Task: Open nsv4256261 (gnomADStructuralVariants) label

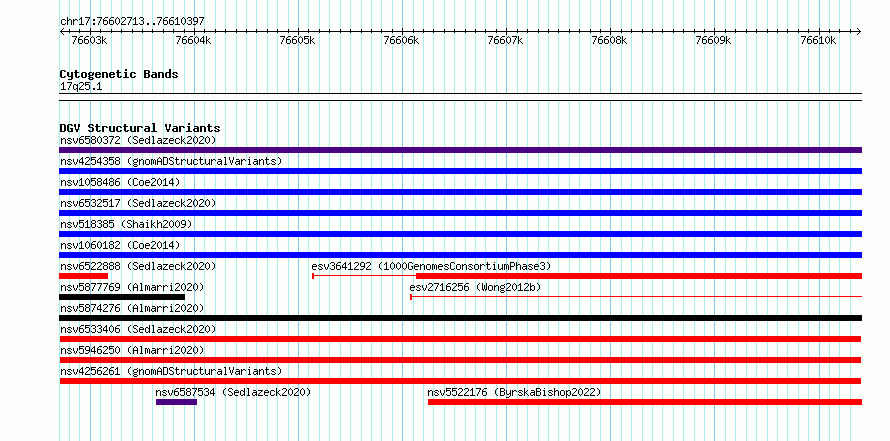Action: 171,371
